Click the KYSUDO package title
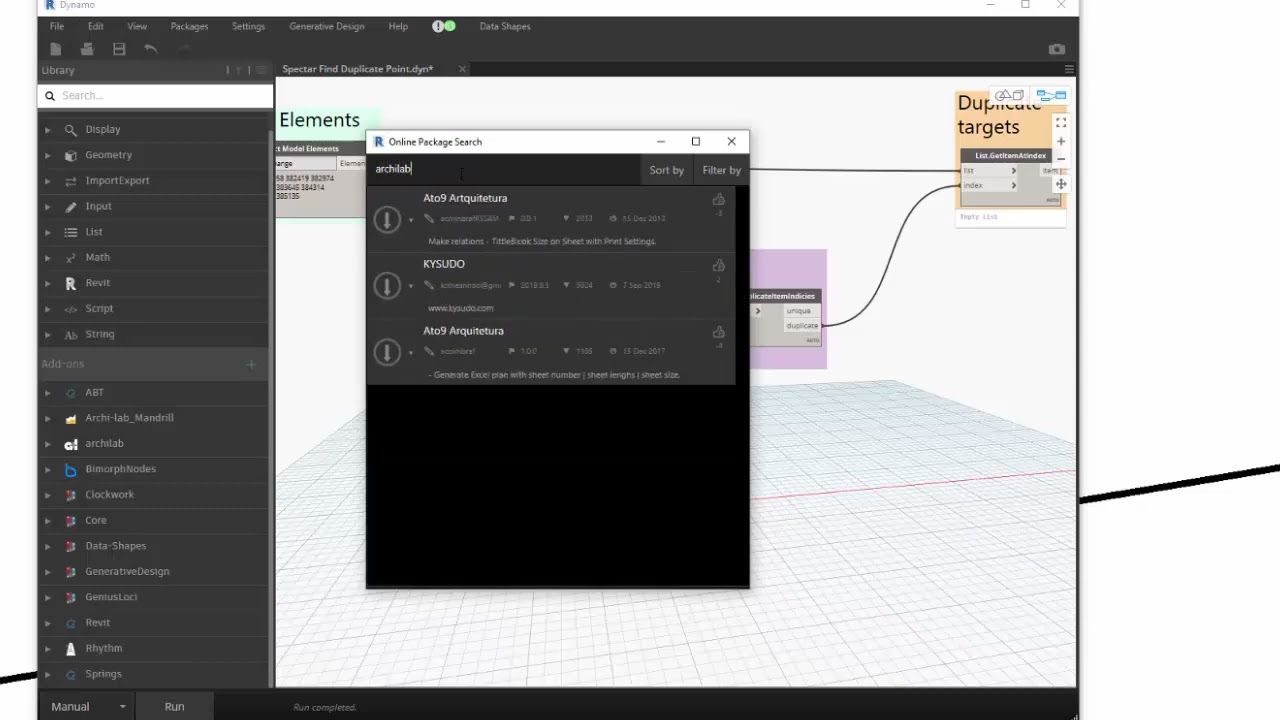This screenshot has height=720, width=1280. (x=444, y=264)
